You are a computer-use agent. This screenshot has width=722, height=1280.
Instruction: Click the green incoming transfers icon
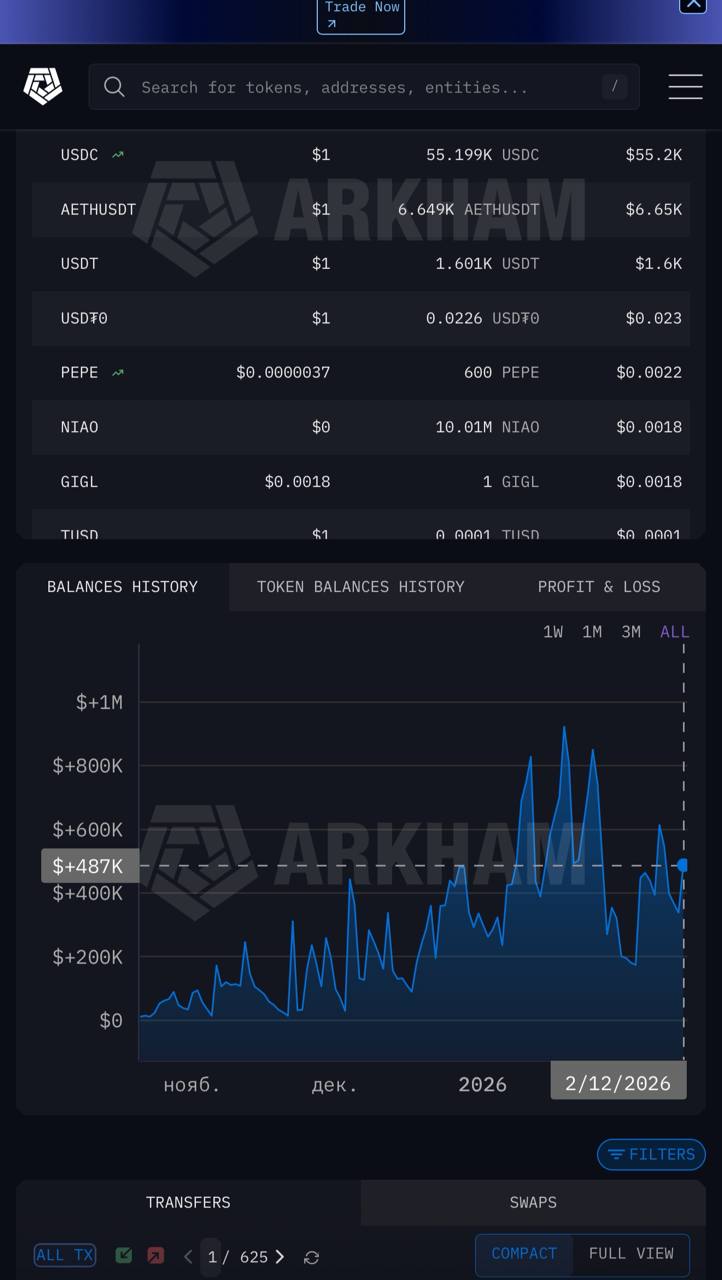[124, 1255]
